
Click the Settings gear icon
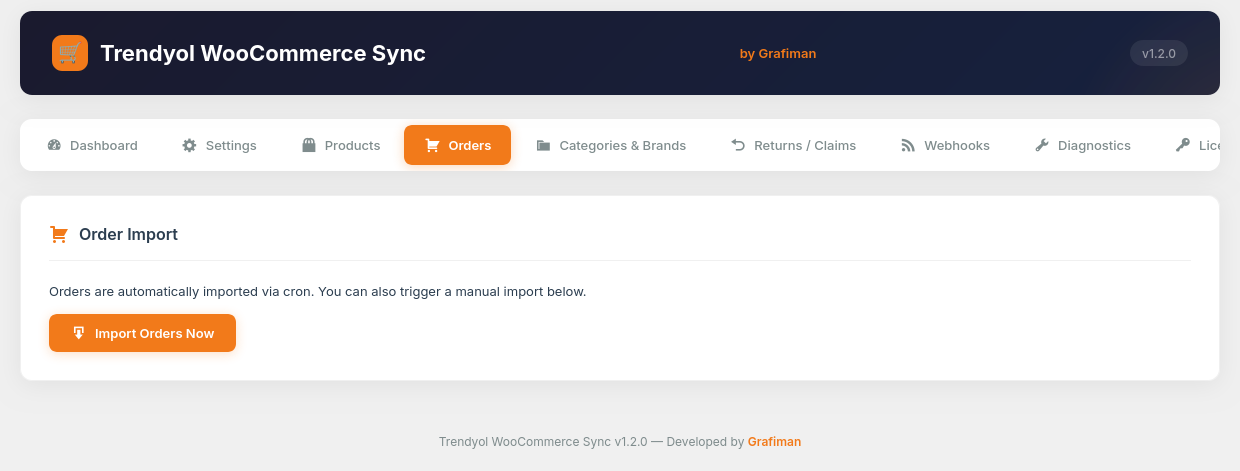click(x=190, y=145)
